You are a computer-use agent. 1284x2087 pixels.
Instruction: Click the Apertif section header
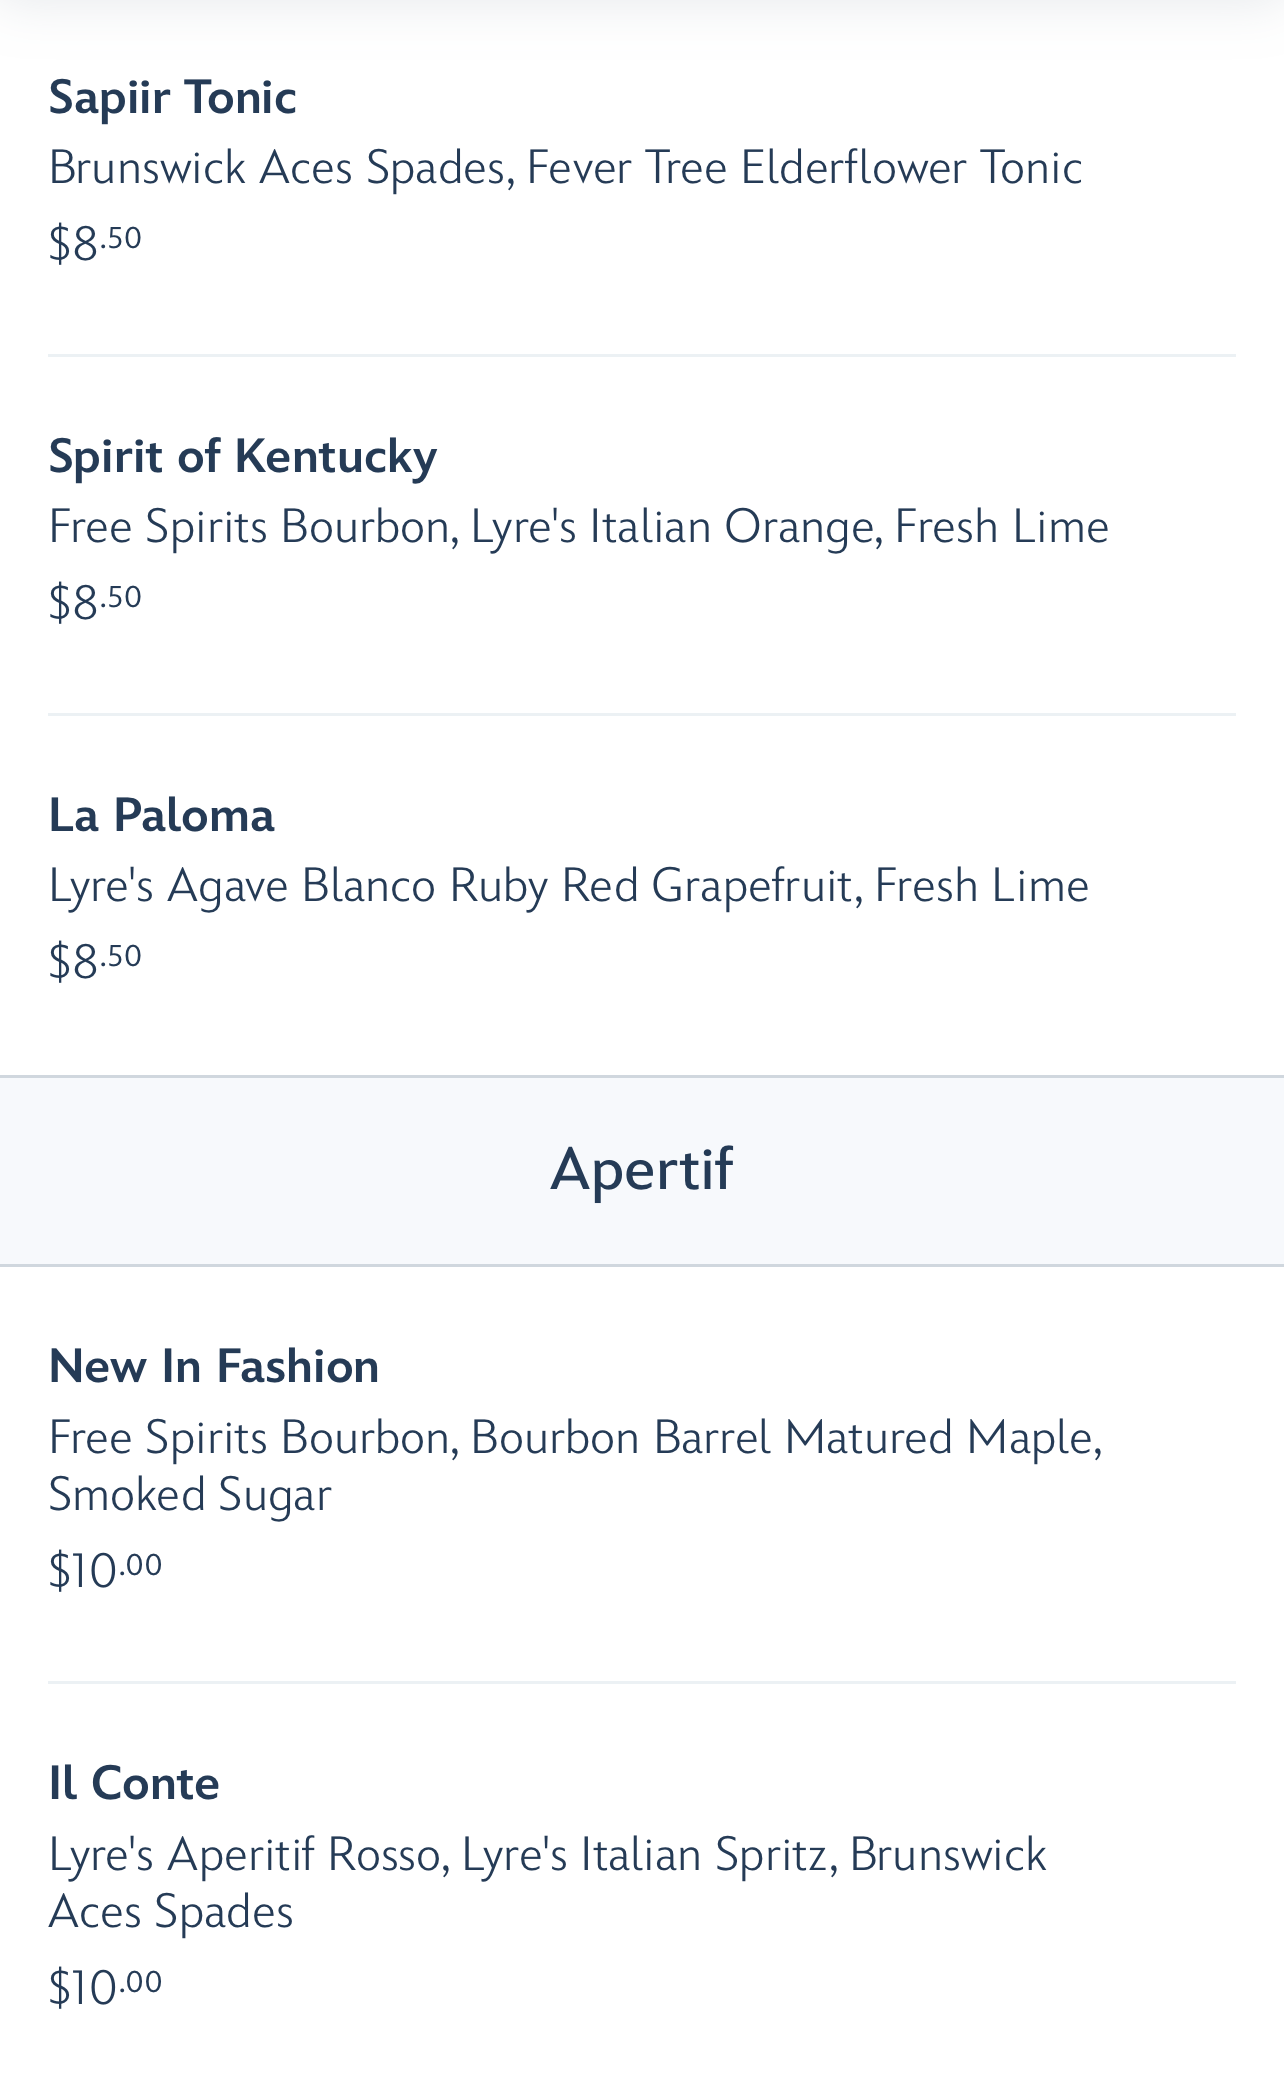coord(642,1170)
